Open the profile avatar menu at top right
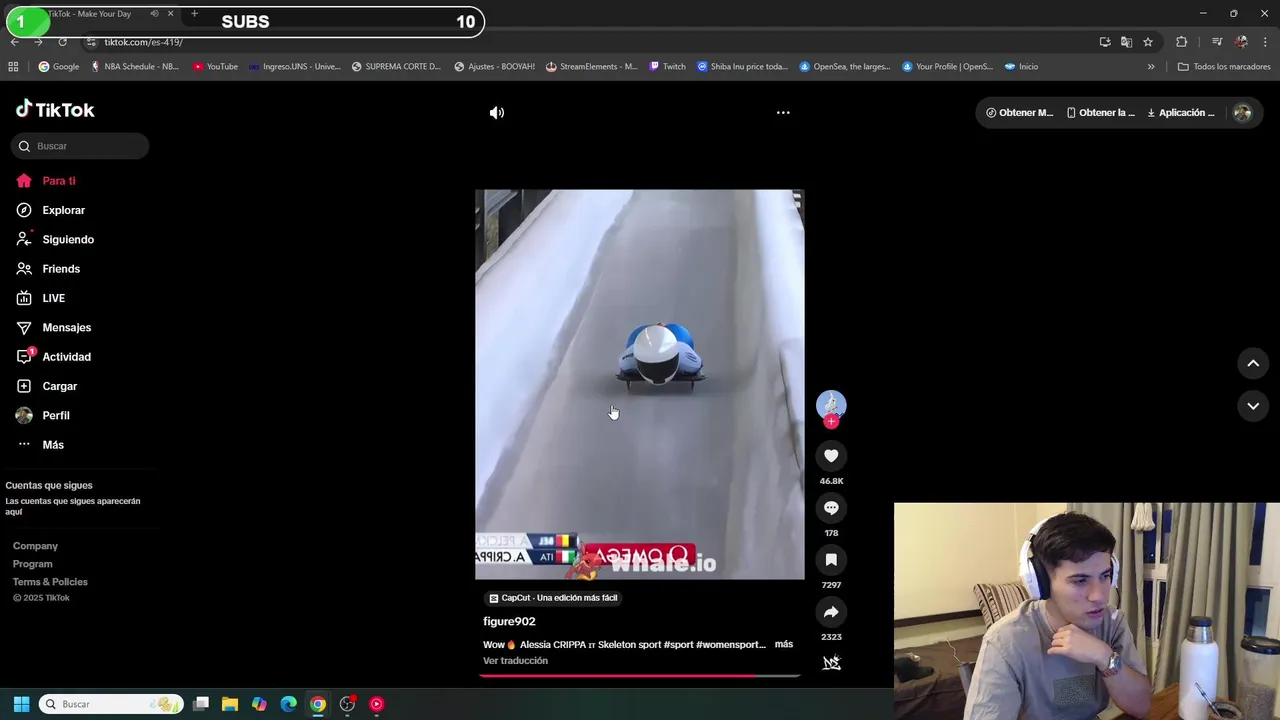The image size is (1280, 720). coord(1242,113)
